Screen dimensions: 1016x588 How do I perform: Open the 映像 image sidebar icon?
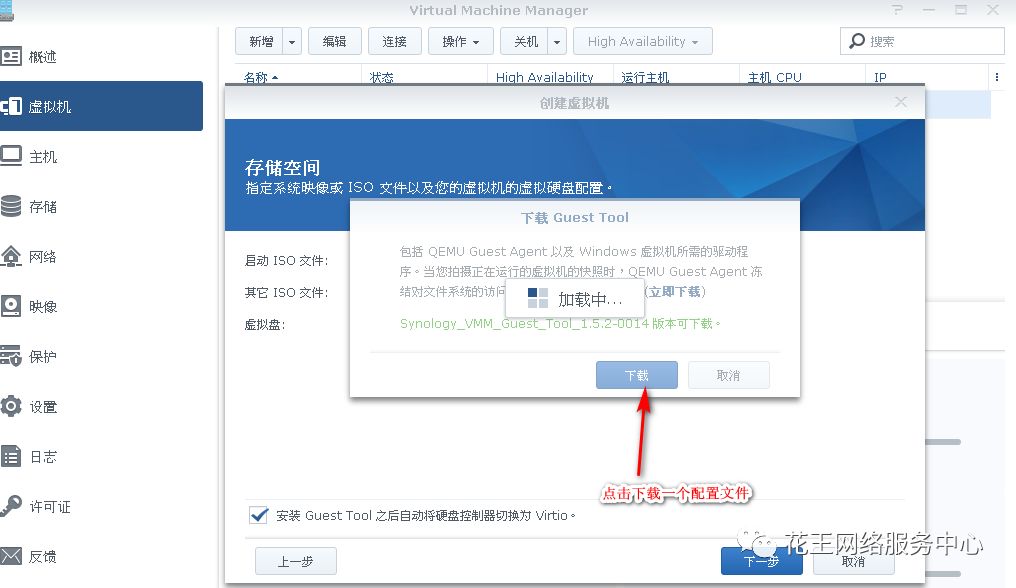click(x=10, y=306)
